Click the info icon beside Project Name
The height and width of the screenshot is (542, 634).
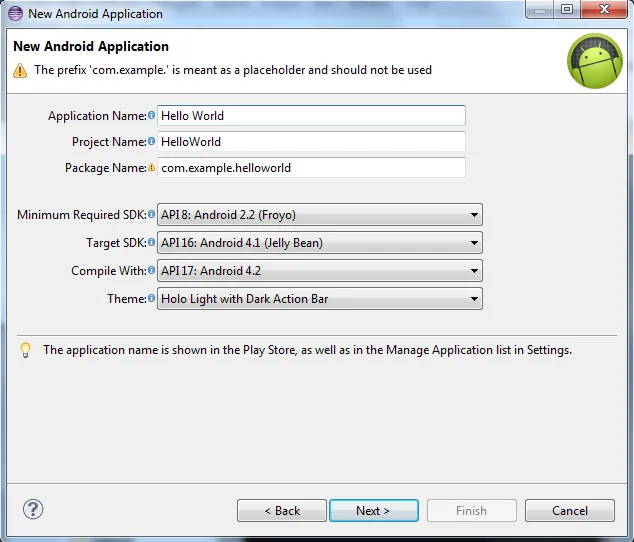pos(152,142)
